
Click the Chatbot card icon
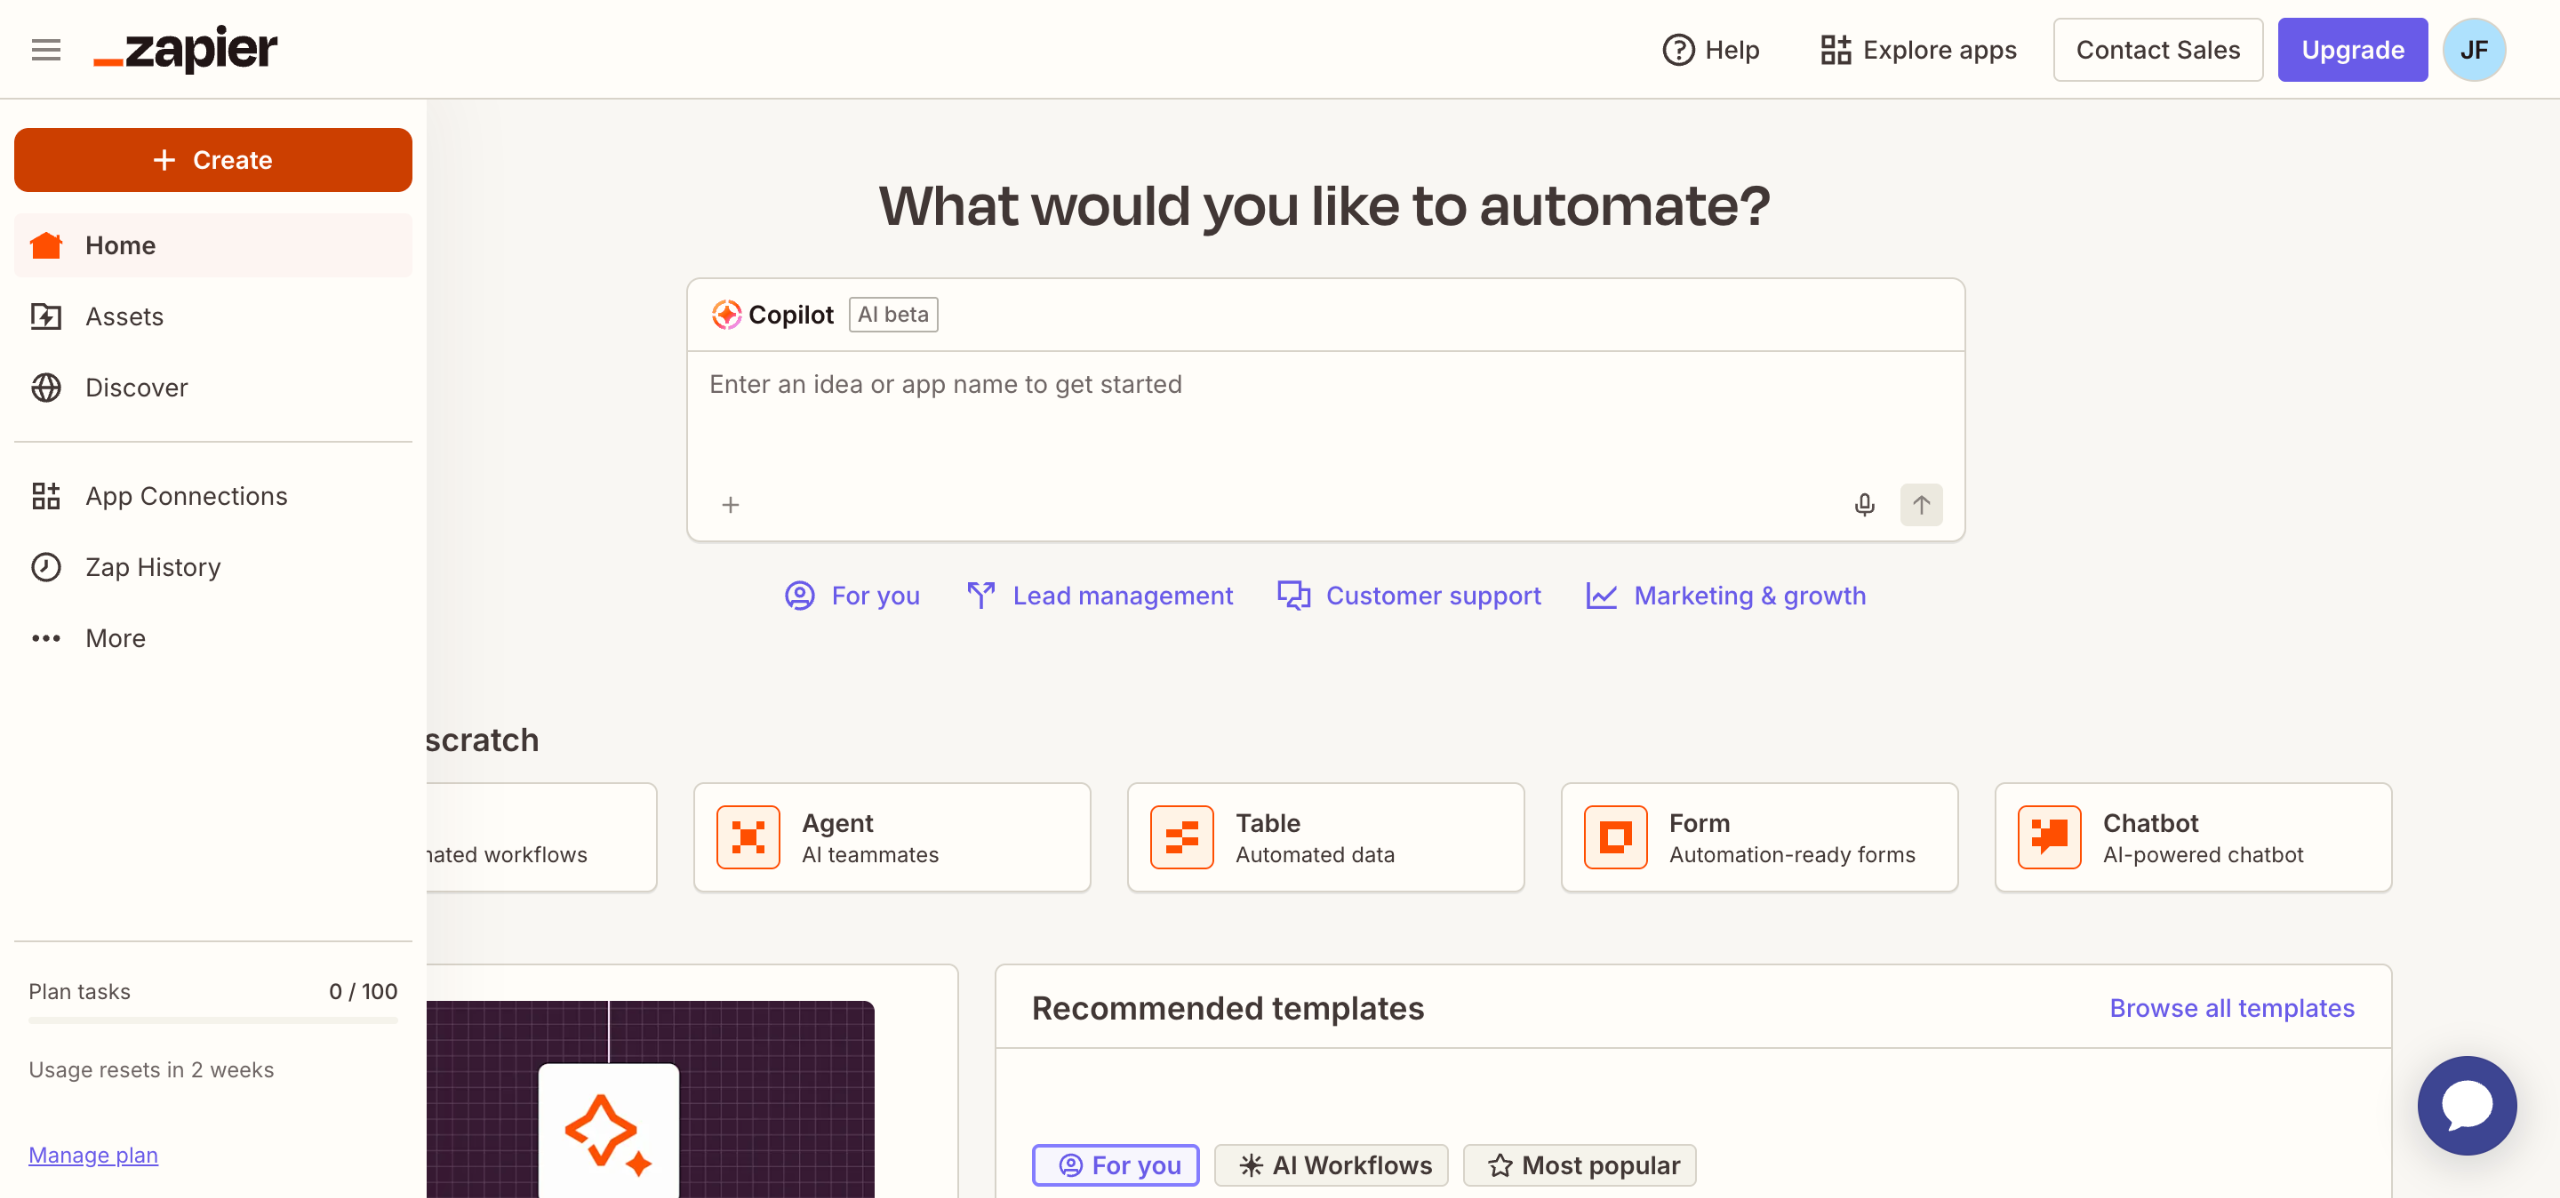[2049, 837]
